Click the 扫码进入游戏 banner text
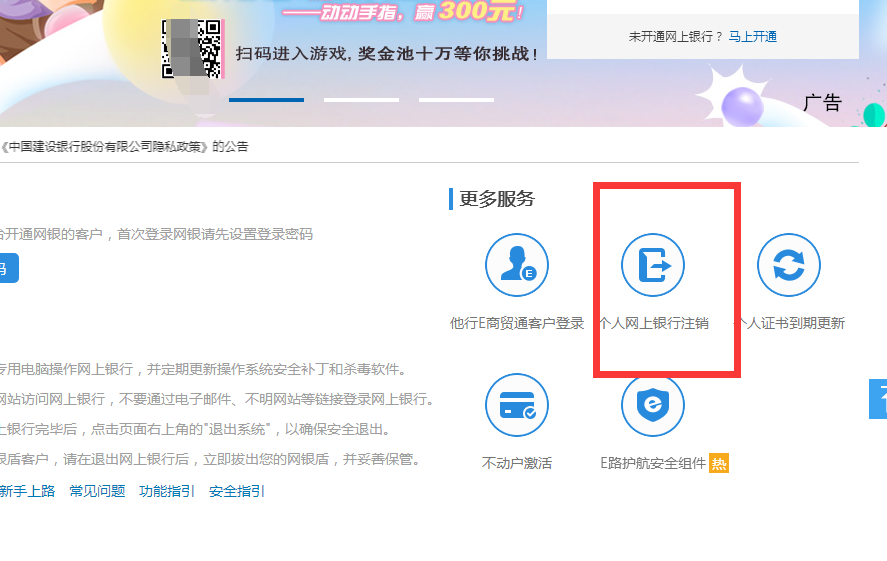The height and width of the screenshot is (561, 887). [x=387, y=53]
